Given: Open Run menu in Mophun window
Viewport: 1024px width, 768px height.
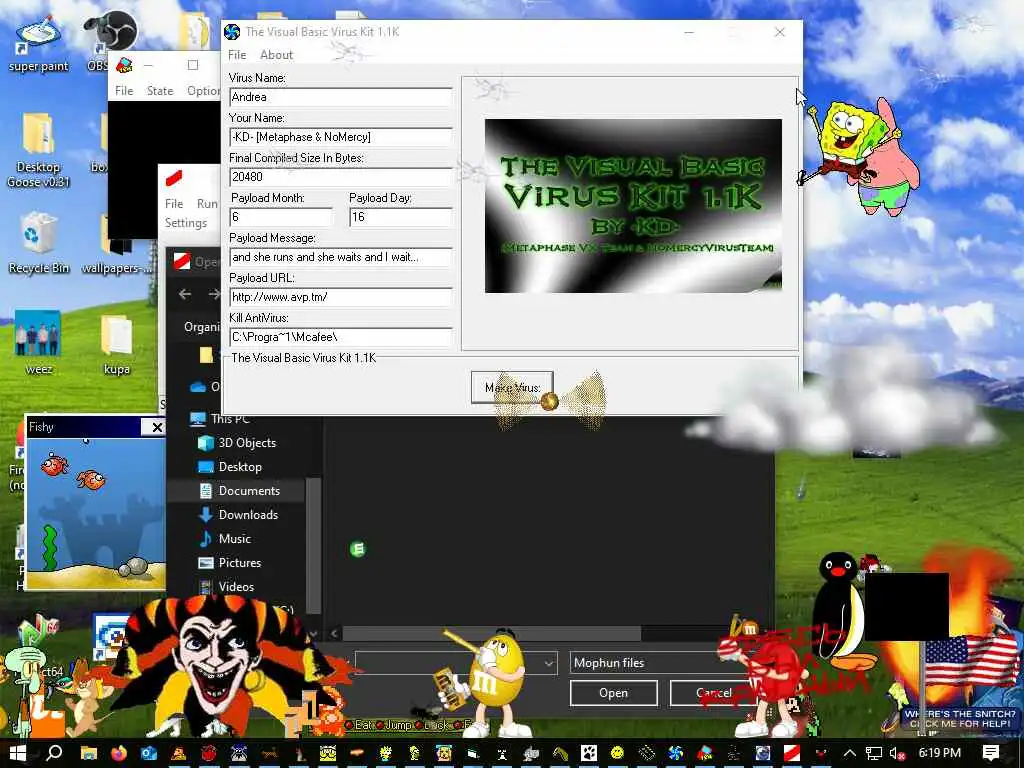Looking at the screenshot, I should tap(207, 204).
